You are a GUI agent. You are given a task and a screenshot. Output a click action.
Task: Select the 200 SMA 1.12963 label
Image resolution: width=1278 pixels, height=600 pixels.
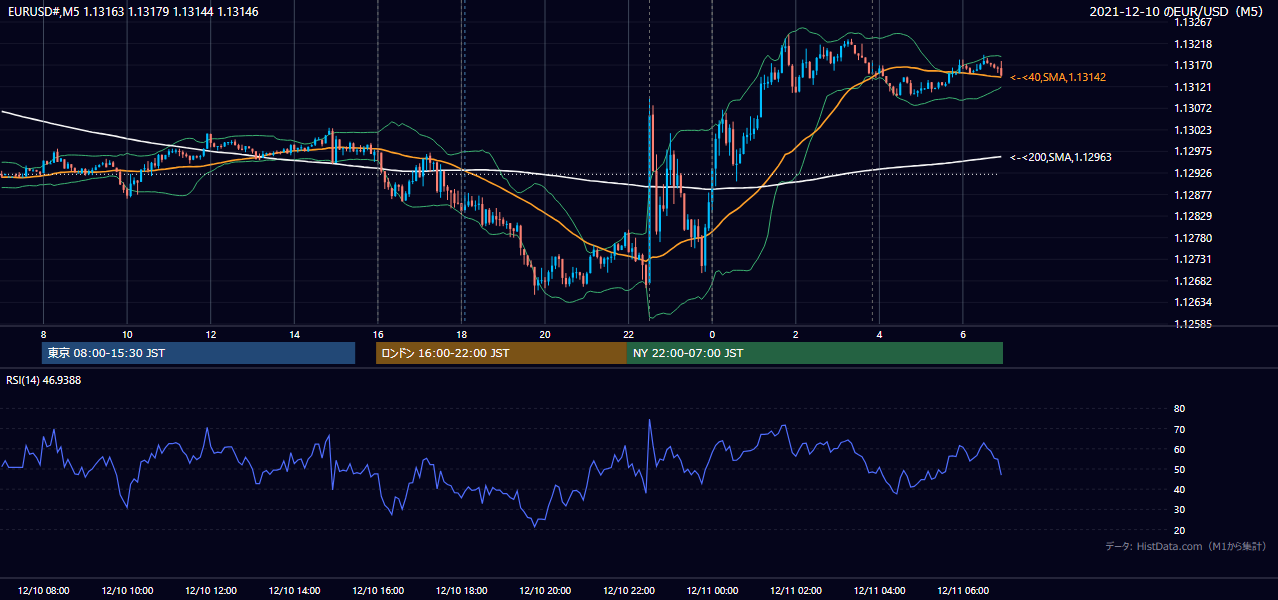click(x=1061, y=157)
